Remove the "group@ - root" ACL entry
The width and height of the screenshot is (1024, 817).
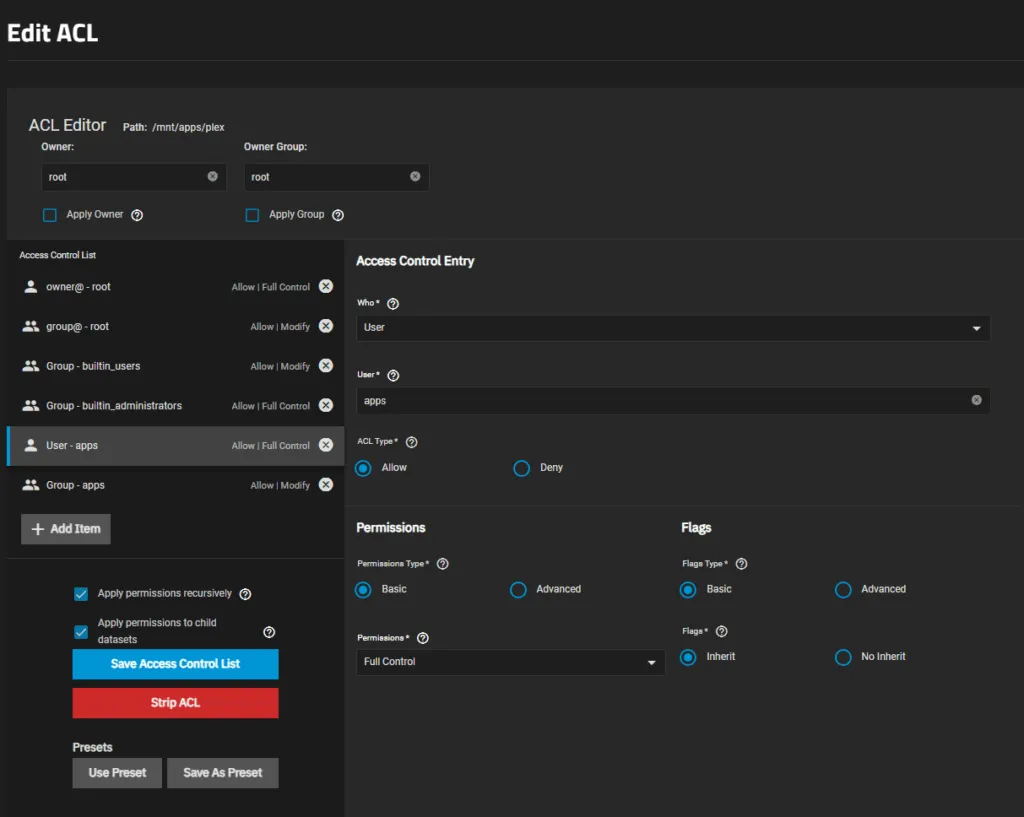pyautogui.click(x=326, y=326)
